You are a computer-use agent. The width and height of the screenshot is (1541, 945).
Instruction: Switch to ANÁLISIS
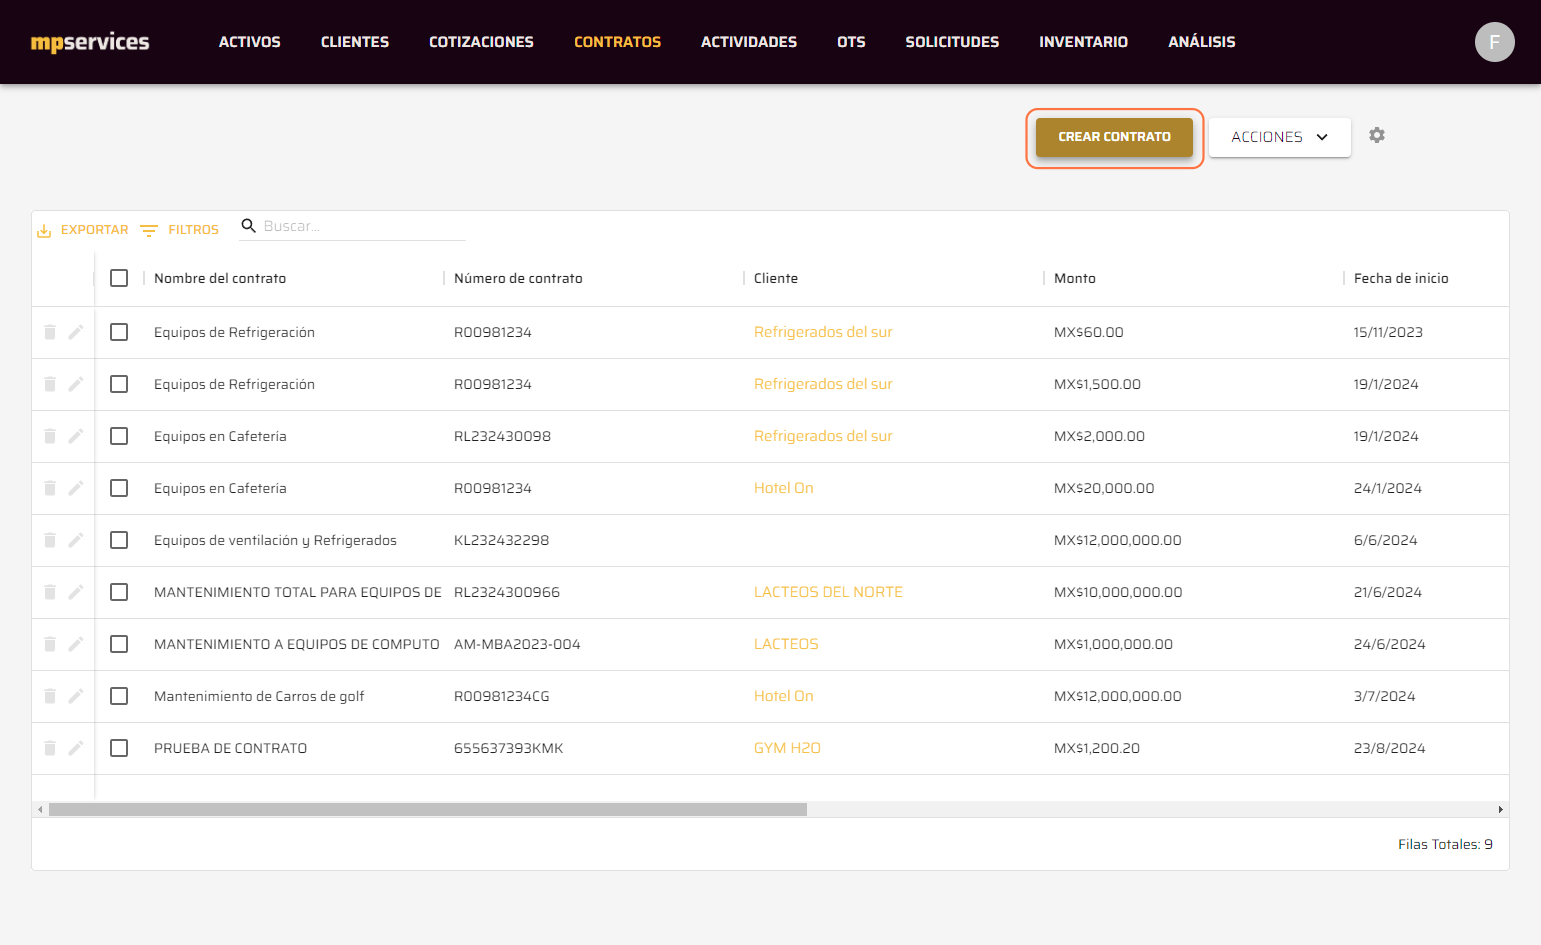tap(1202, 42)
